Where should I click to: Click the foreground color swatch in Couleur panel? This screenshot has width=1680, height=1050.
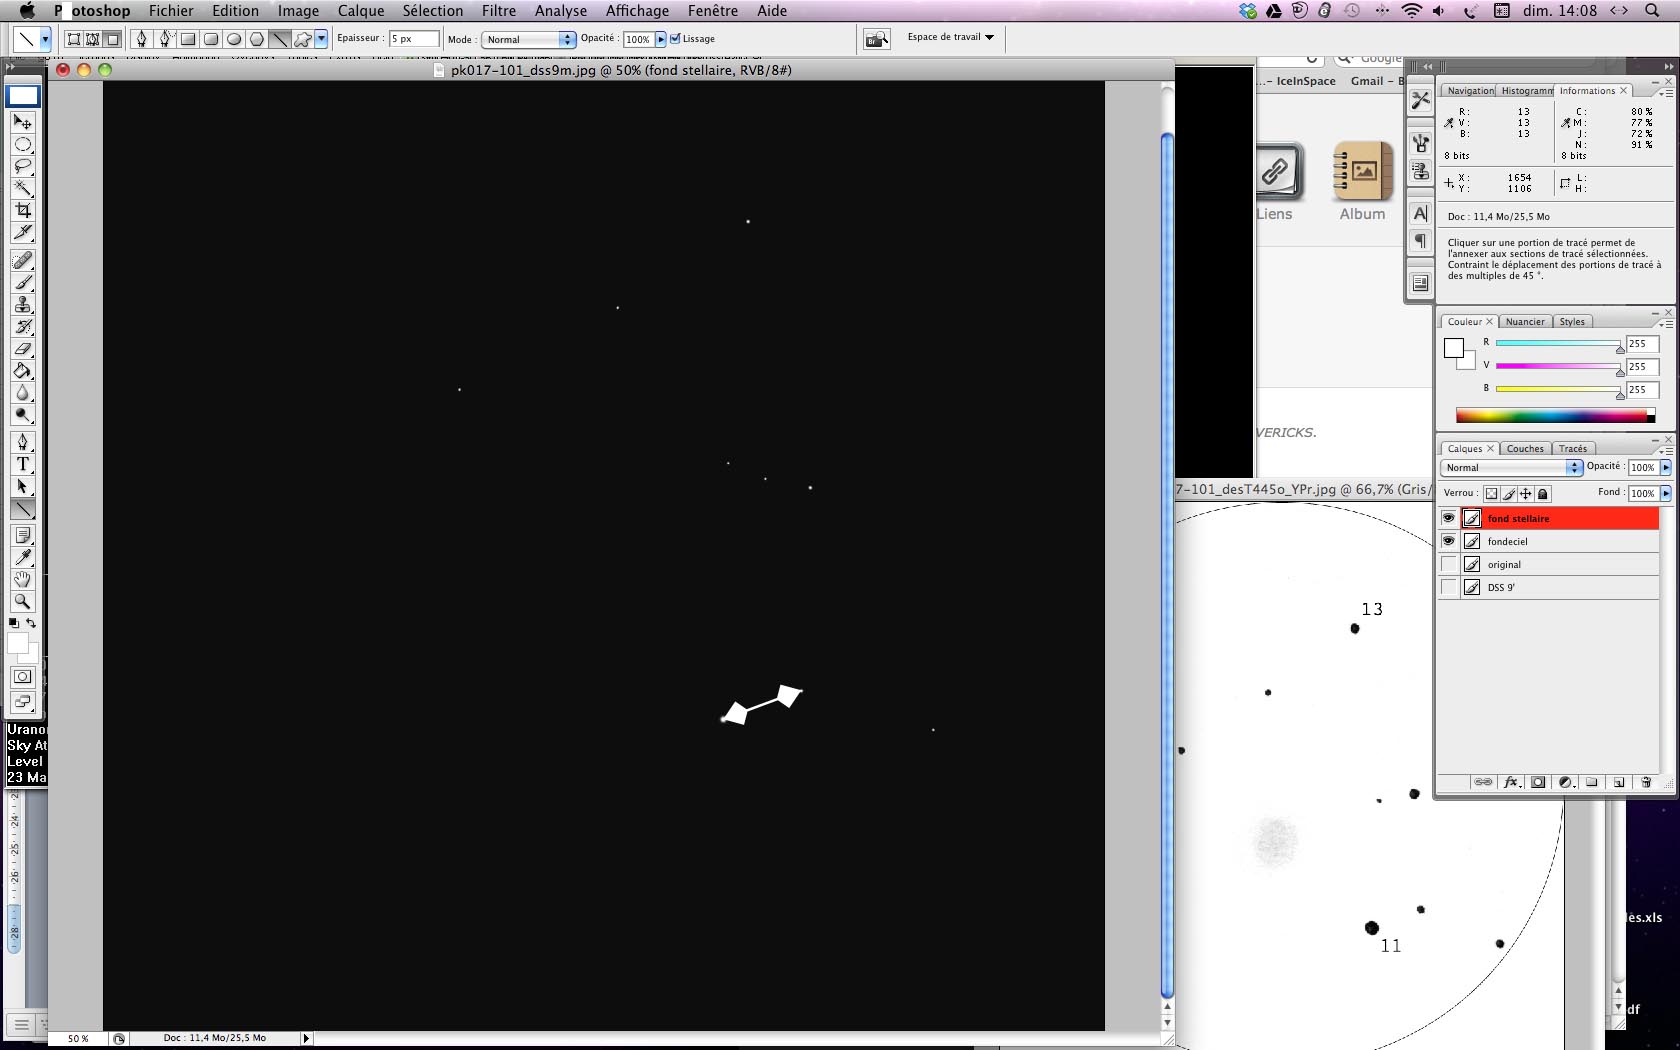[1454, 348]
